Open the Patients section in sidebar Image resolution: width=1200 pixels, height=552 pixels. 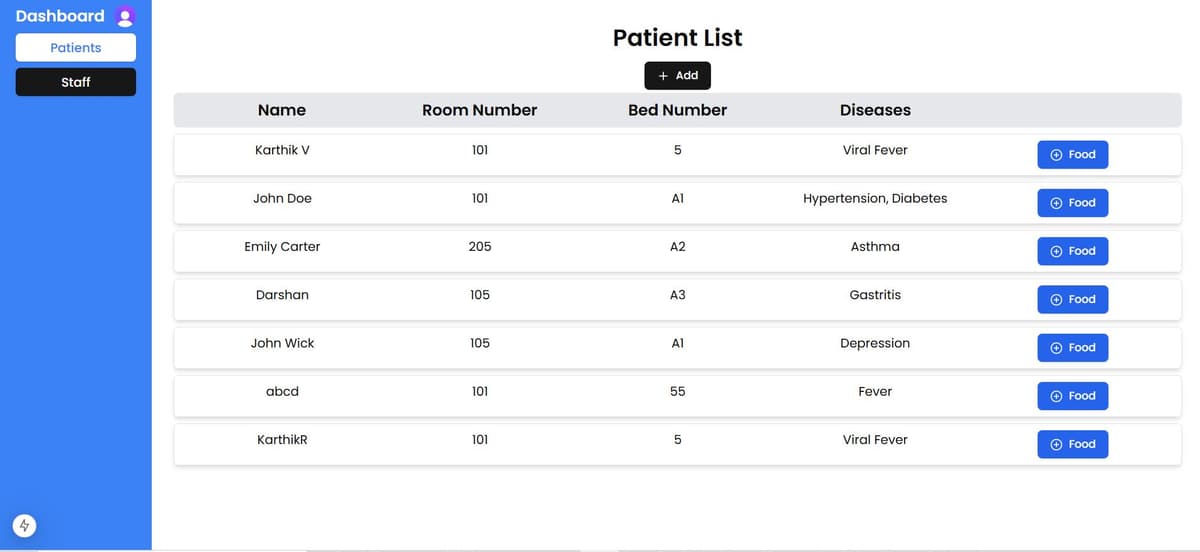point(76,48)
